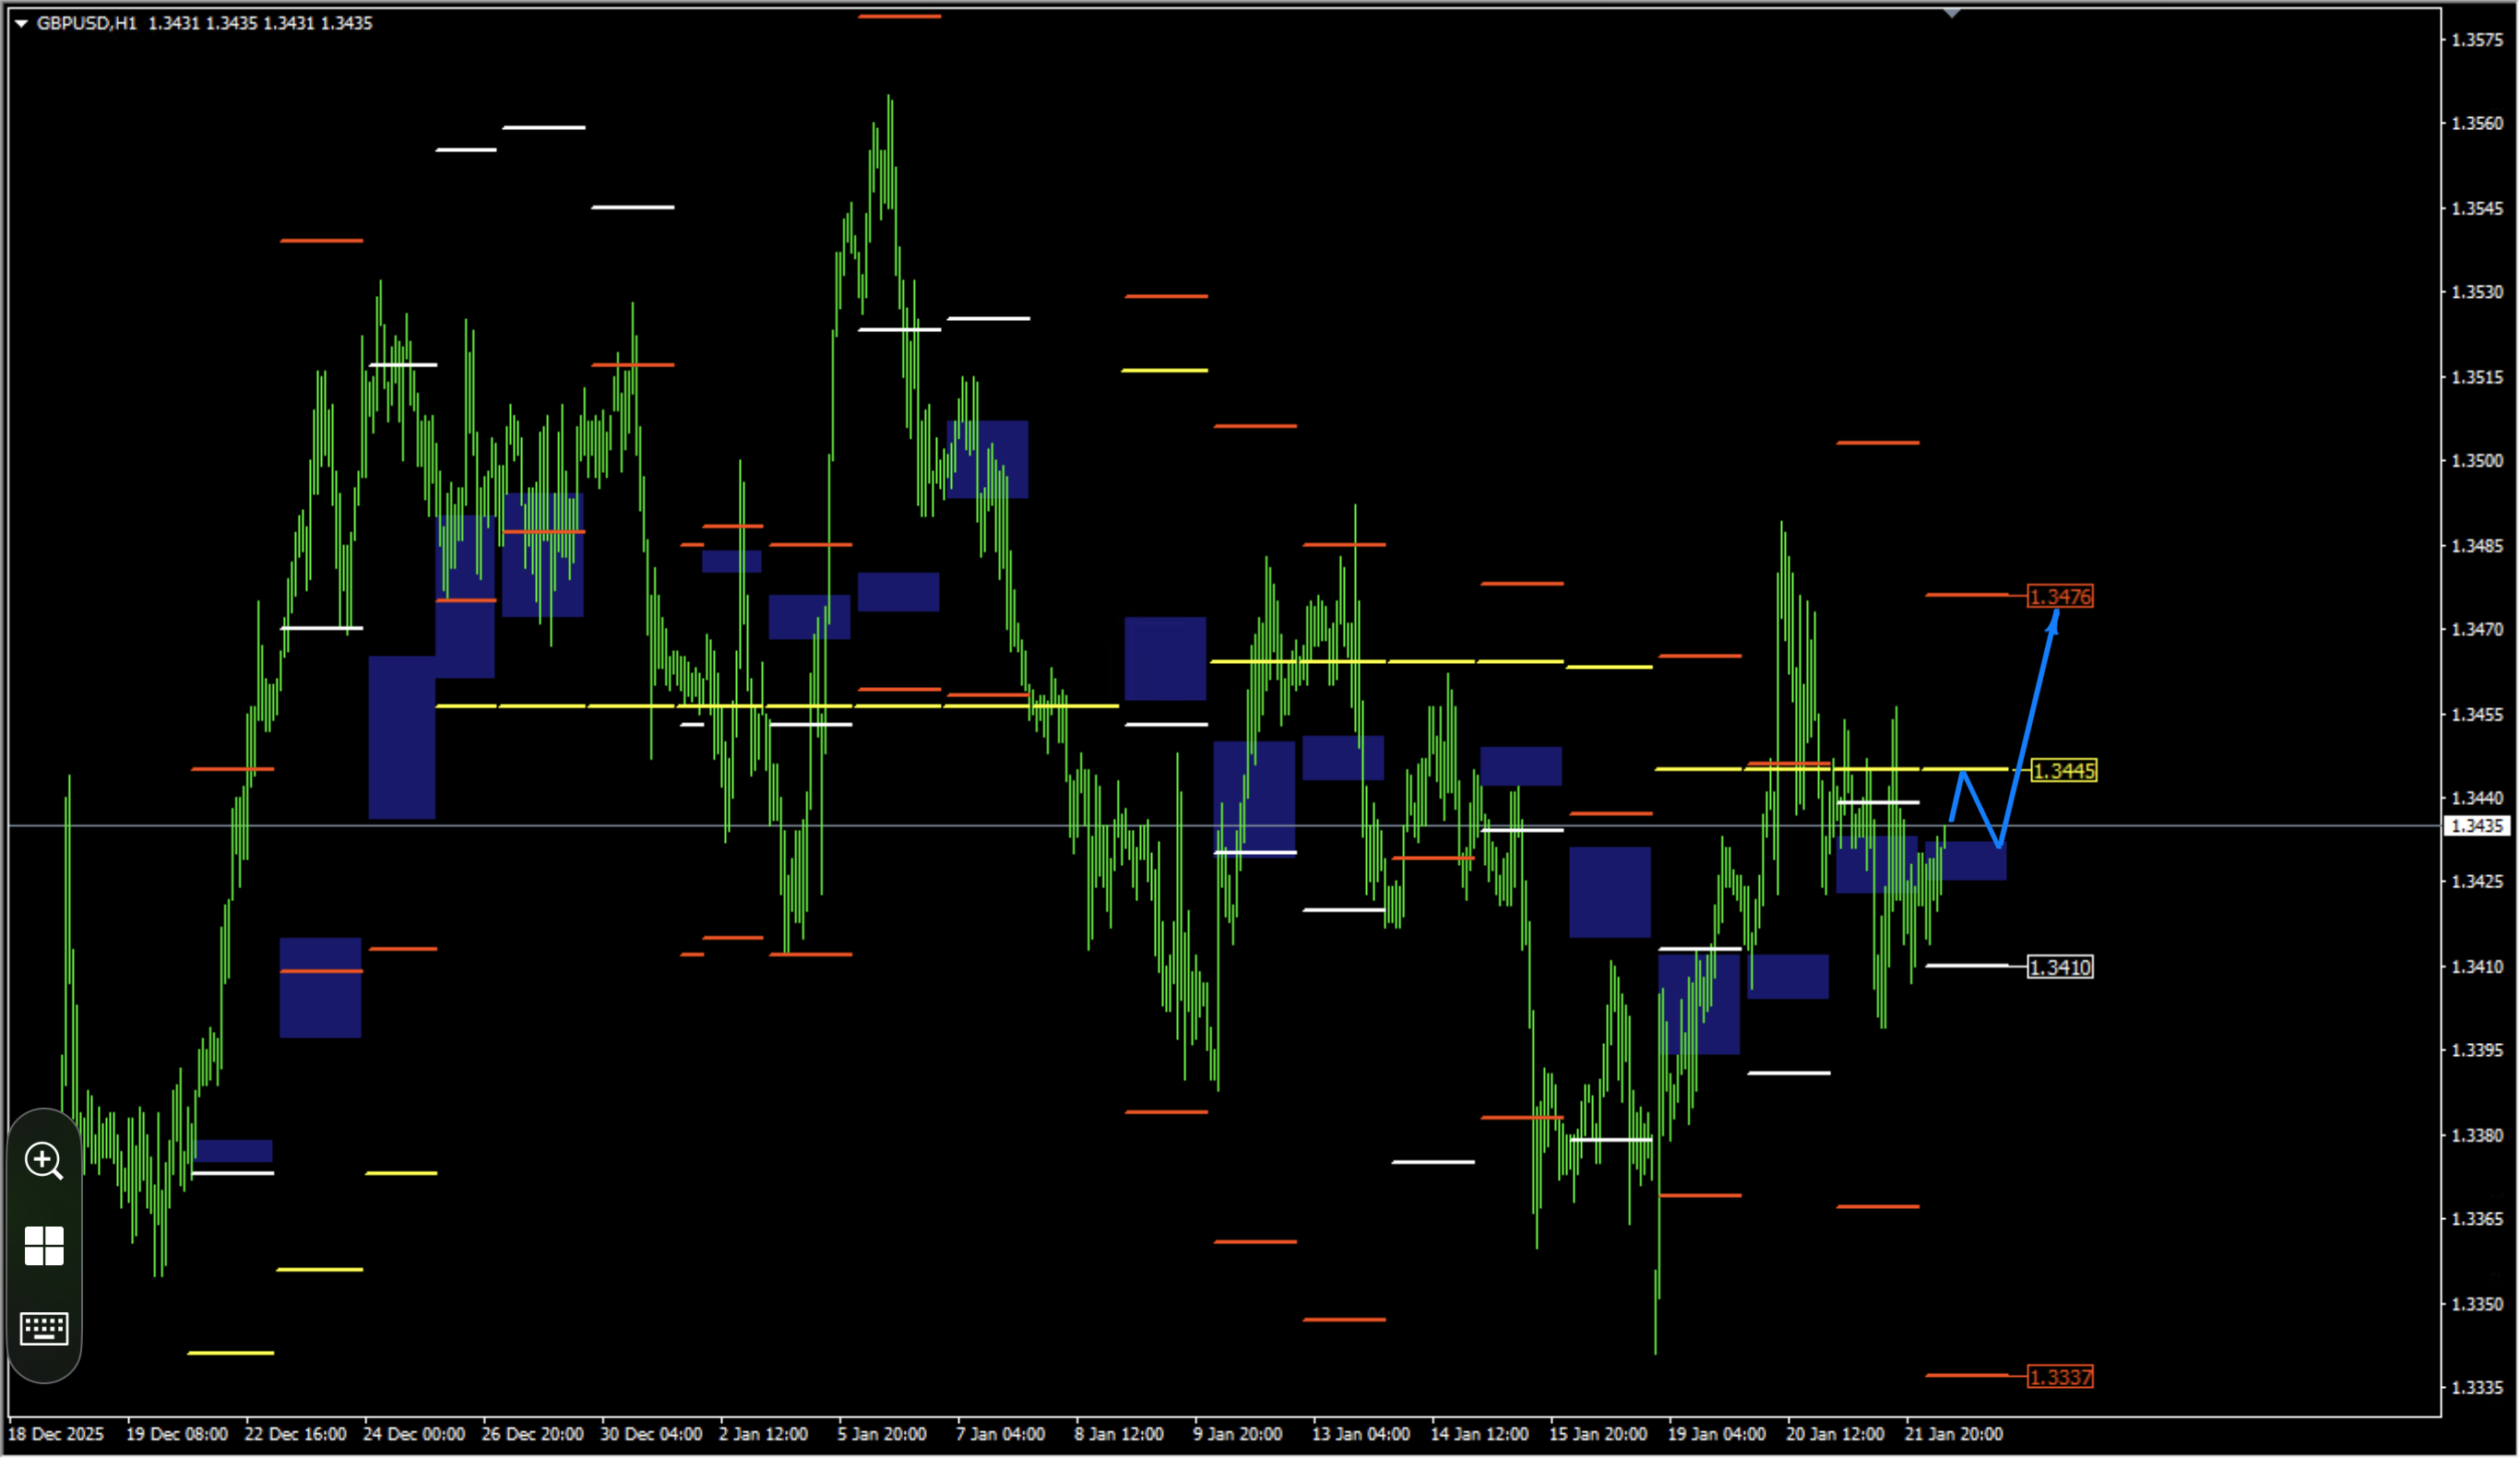
Task: Show the on-screen keyboard icon
Action: [44, 1330]
